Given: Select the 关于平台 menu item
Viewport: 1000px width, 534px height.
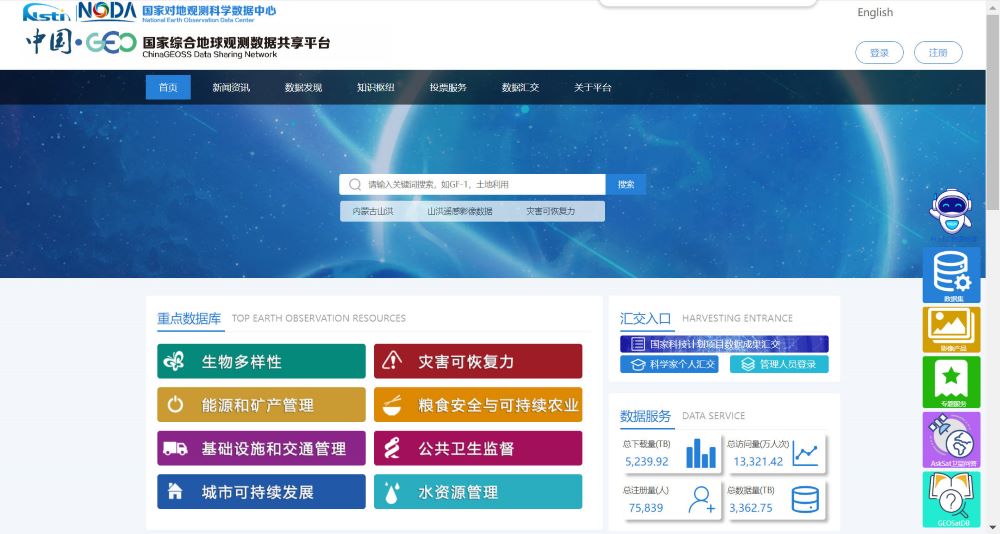Looking at the screenshot, I should pyautogui.click(x=592, y=88).
